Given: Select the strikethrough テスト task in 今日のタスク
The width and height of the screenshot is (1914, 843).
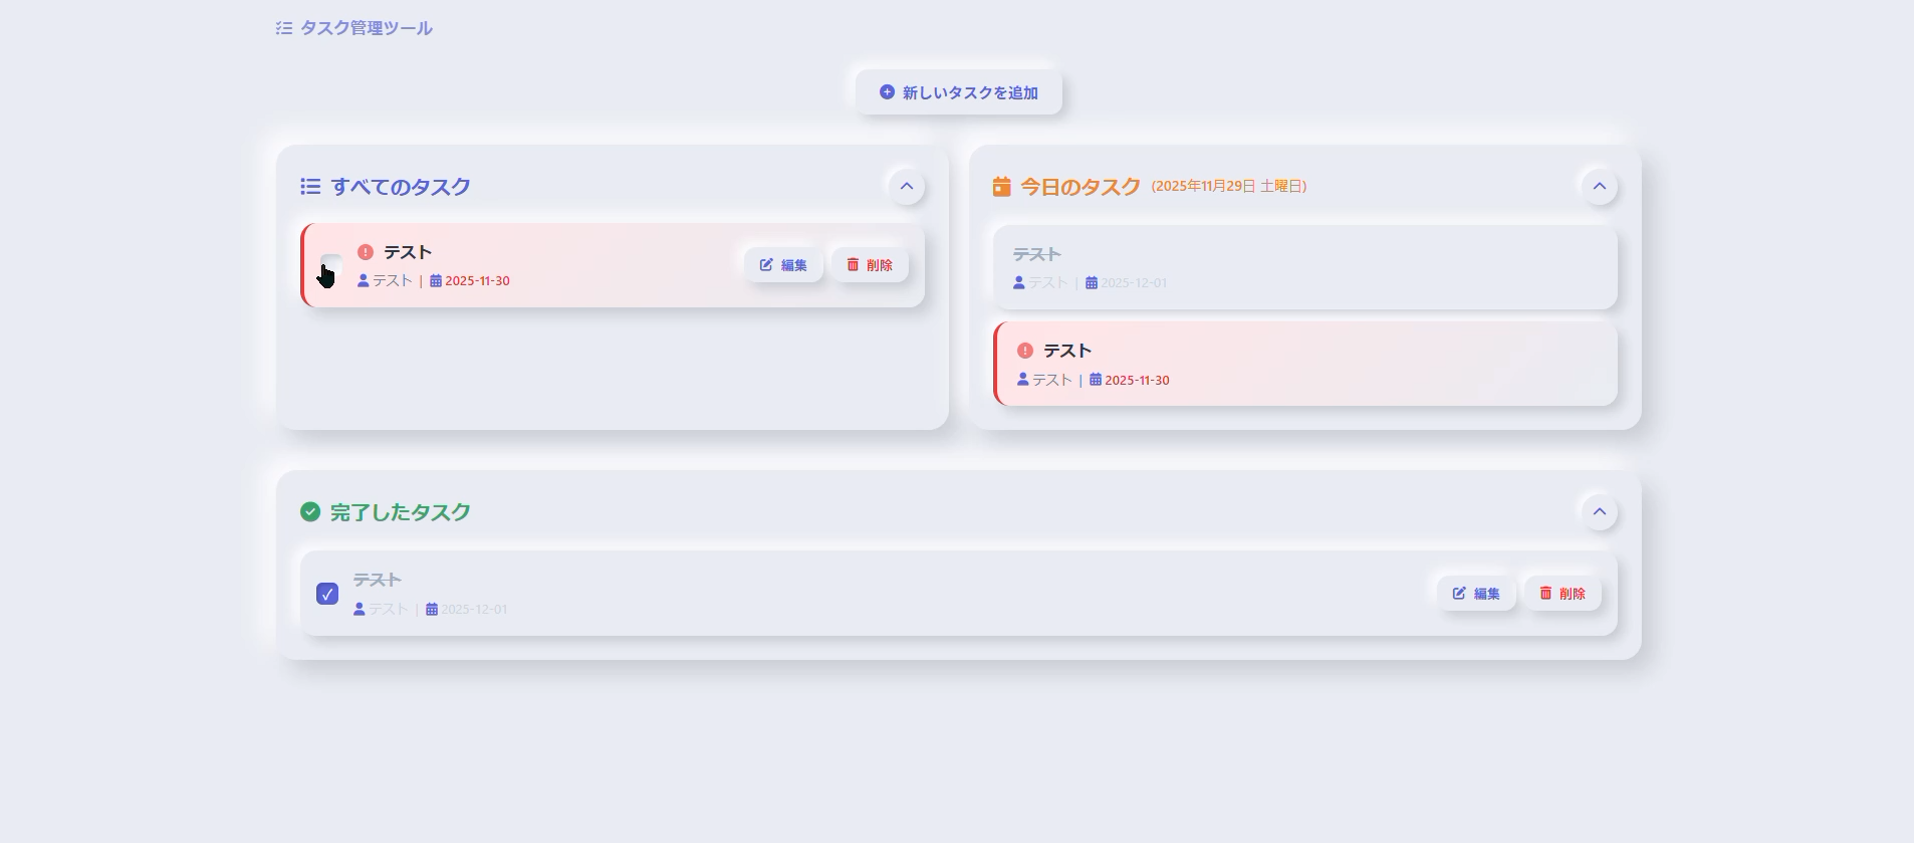Looking at the screenshot, I should (1036, 255).
